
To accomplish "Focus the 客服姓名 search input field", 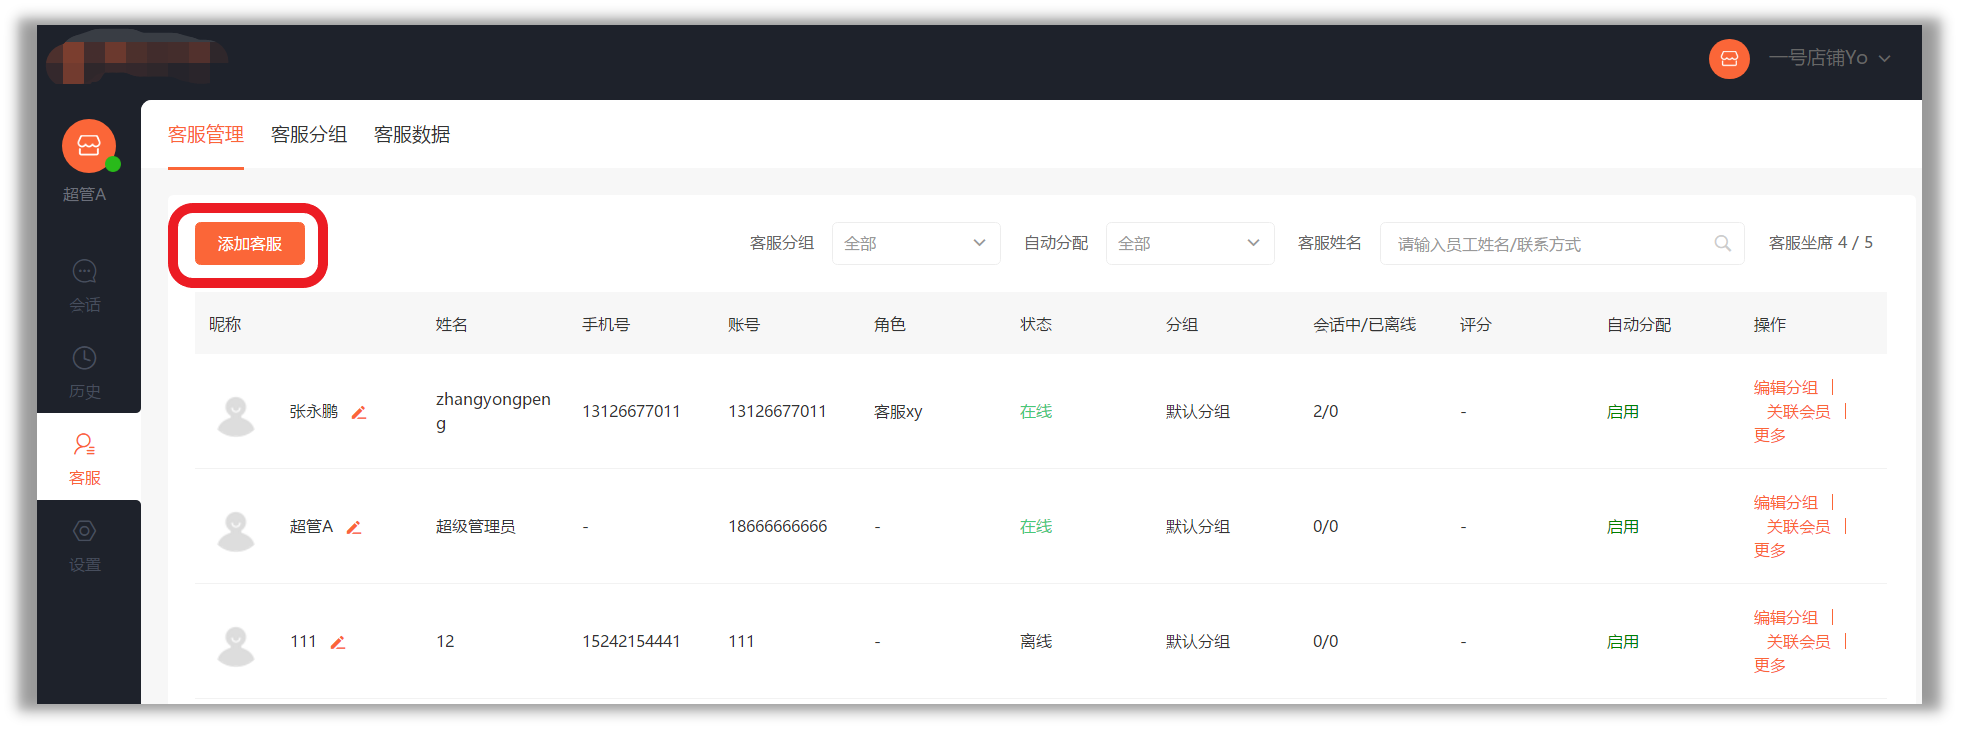I will 1545,244.
